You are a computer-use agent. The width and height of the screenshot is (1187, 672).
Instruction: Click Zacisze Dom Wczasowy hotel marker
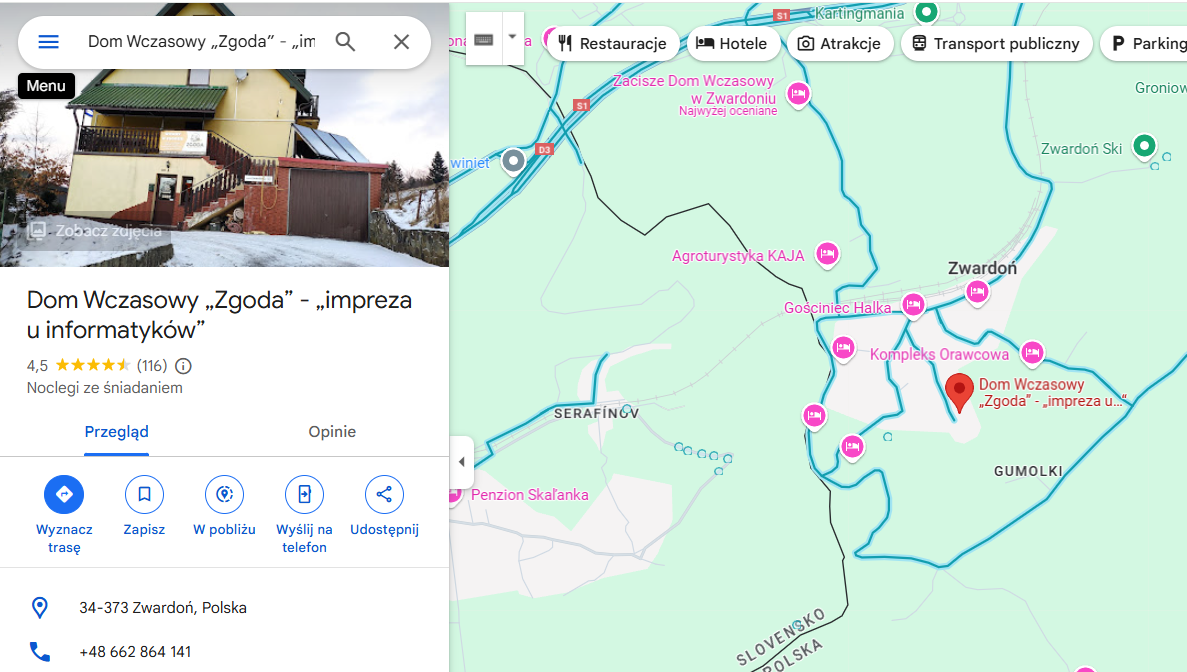point(798,95)
